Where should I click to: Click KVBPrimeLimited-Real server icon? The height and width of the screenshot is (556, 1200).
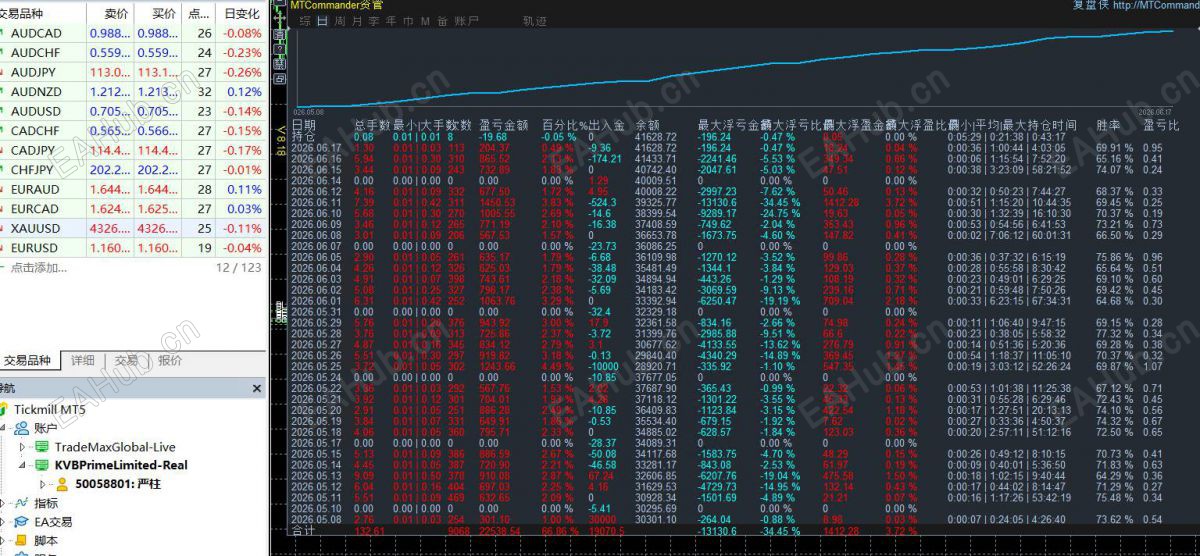[x=41, y=465]
